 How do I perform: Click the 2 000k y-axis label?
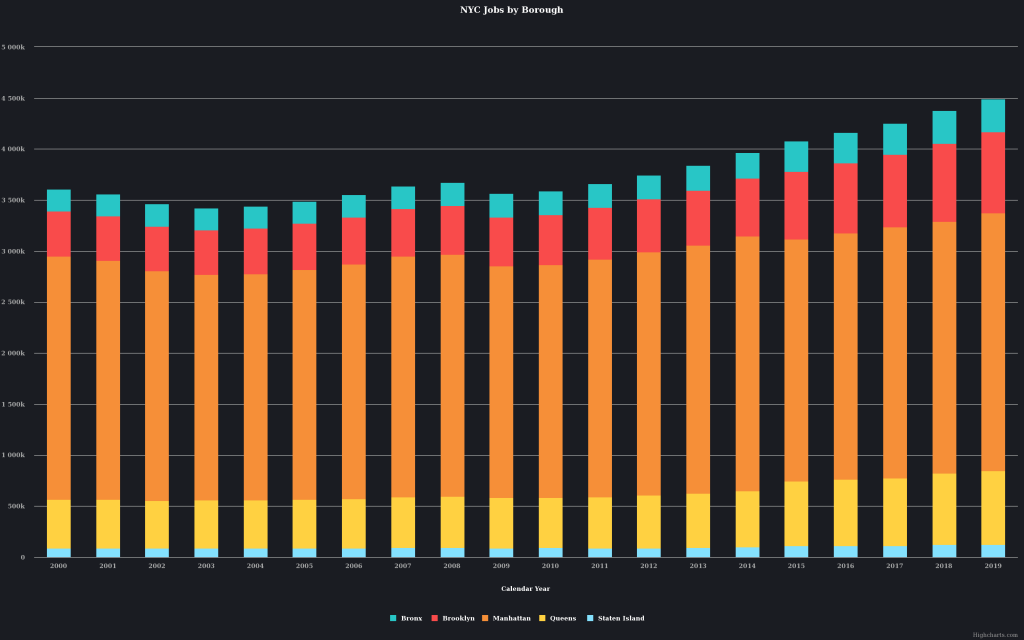(x=13, y=354)
